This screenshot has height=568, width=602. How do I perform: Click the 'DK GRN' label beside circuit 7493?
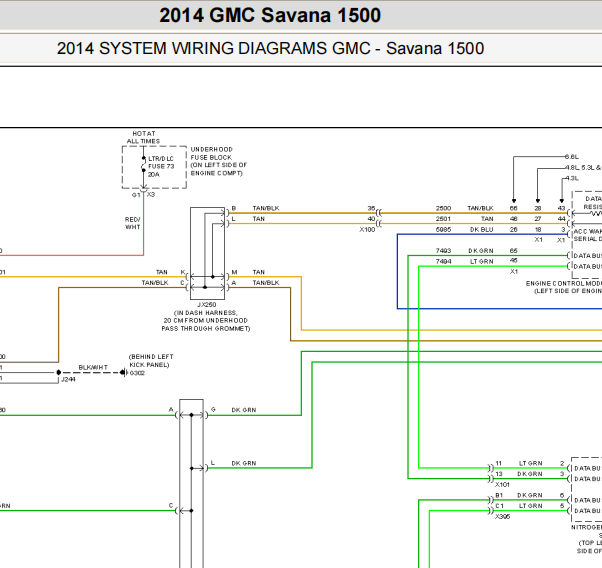tap(481, 251)
